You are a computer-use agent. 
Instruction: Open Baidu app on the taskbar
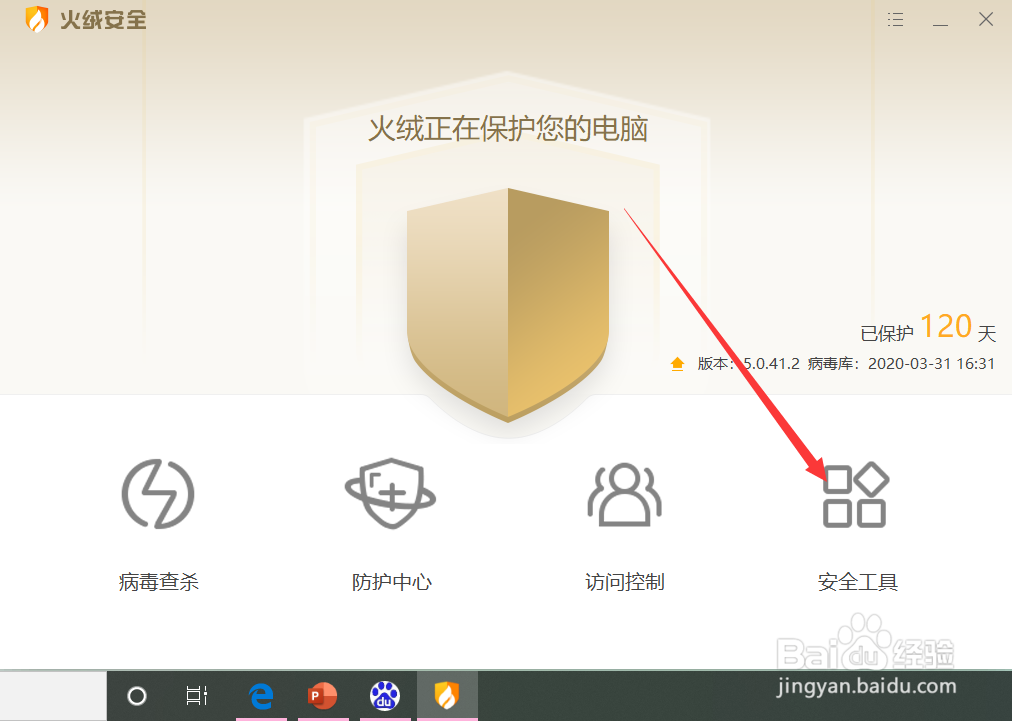pos(385,696)
